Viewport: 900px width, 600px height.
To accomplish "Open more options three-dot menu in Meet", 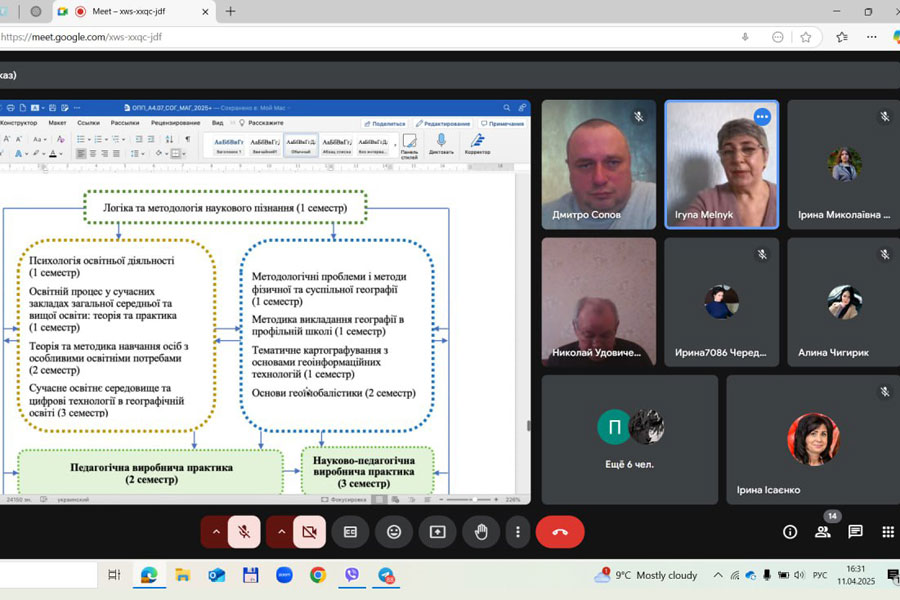I will pos(516,532).
